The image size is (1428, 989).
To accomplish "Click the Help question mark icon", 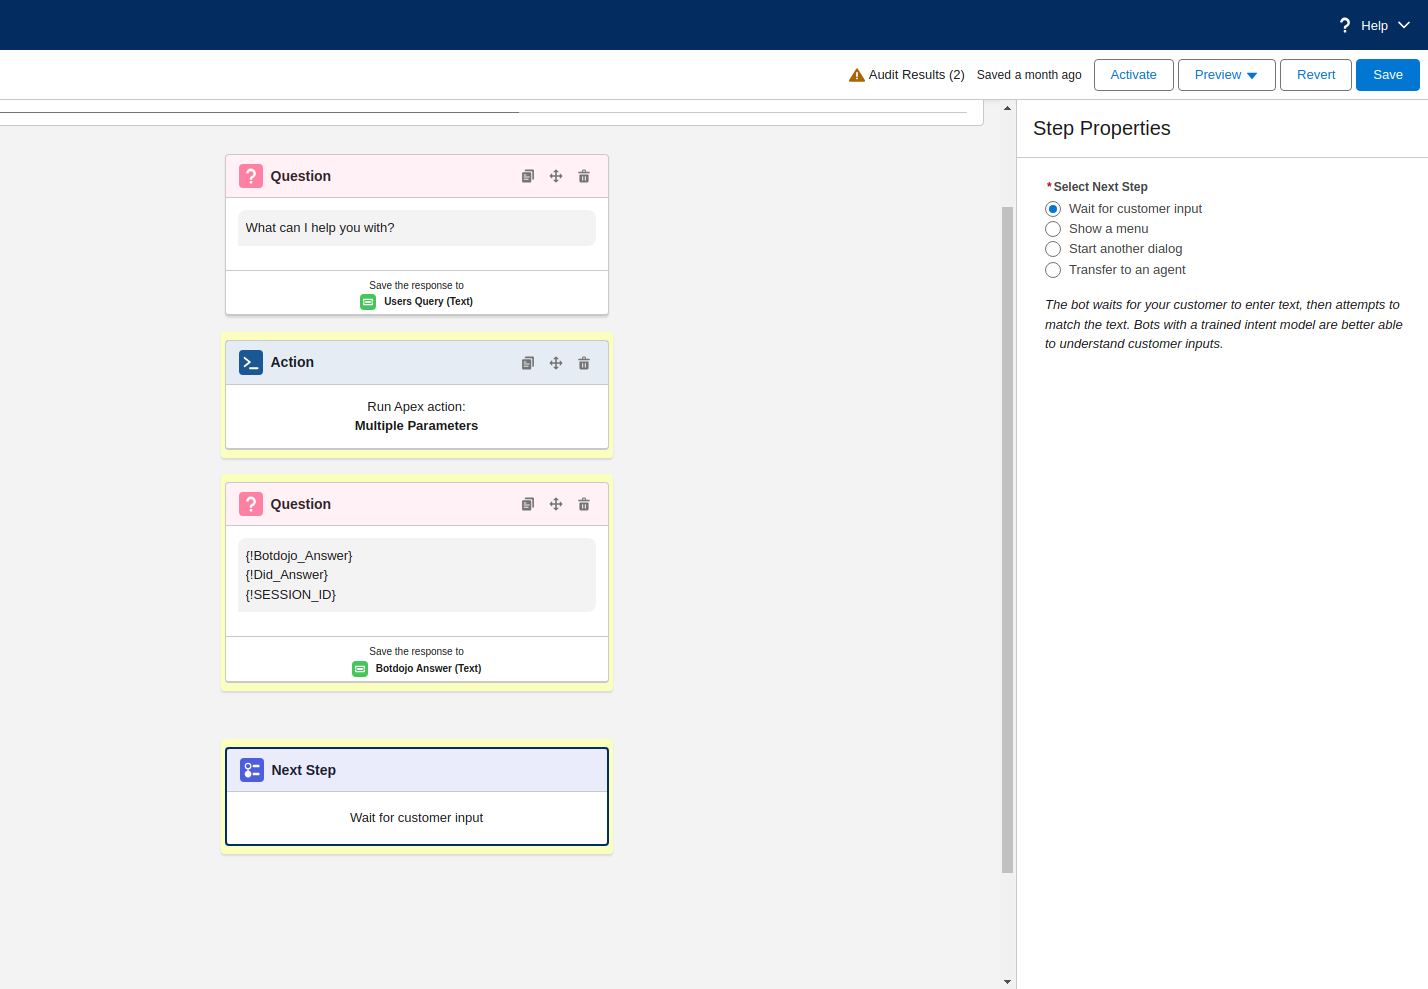I will pos(1345,25).
